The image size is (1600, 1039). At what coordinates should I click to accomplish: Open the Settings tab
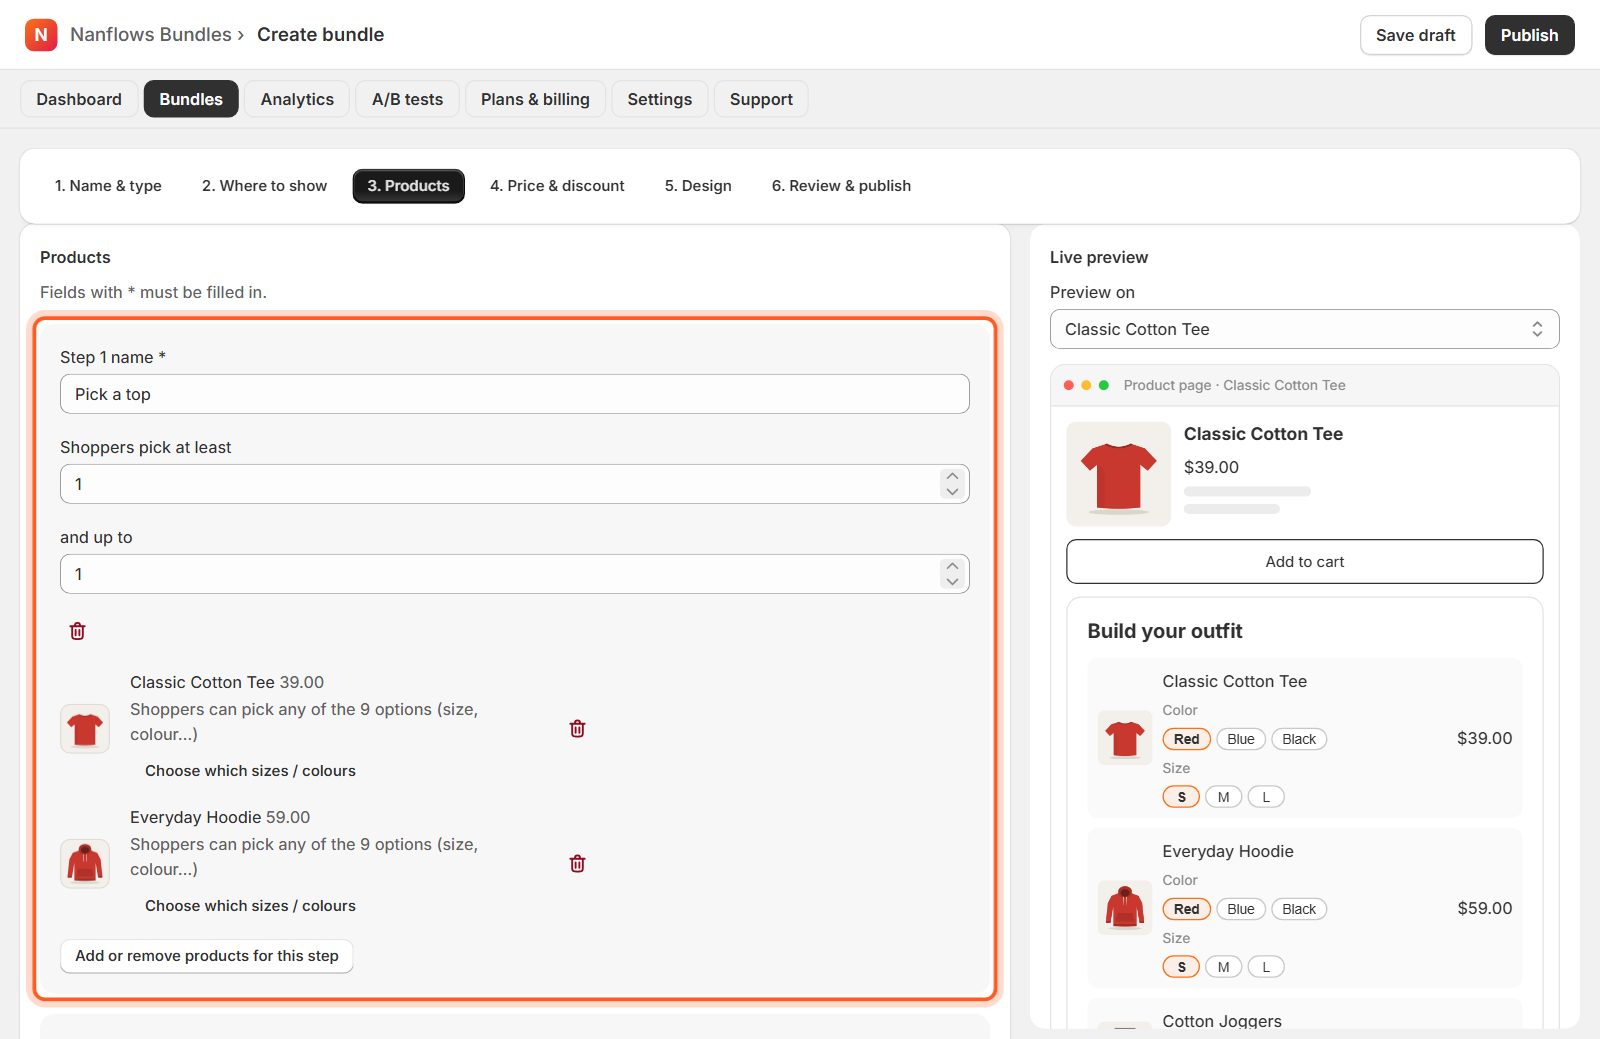660,99
